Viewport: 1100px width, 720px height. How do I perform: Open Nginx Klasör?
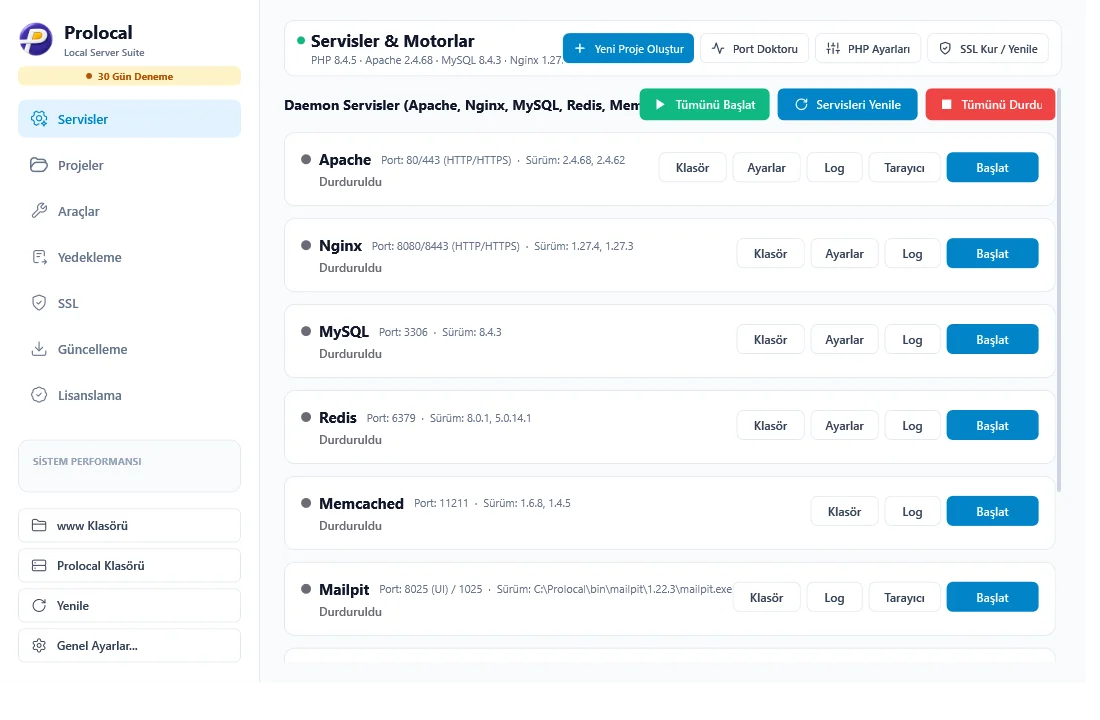click(x=770, y=253)
